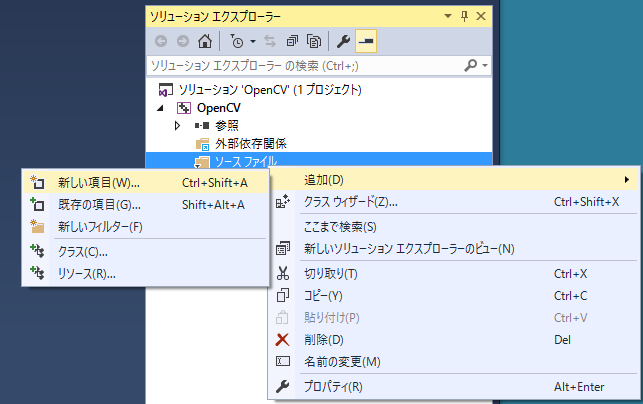
Task: Select the 外部依存関係 tree item
Action: click(x=250, y=143)
